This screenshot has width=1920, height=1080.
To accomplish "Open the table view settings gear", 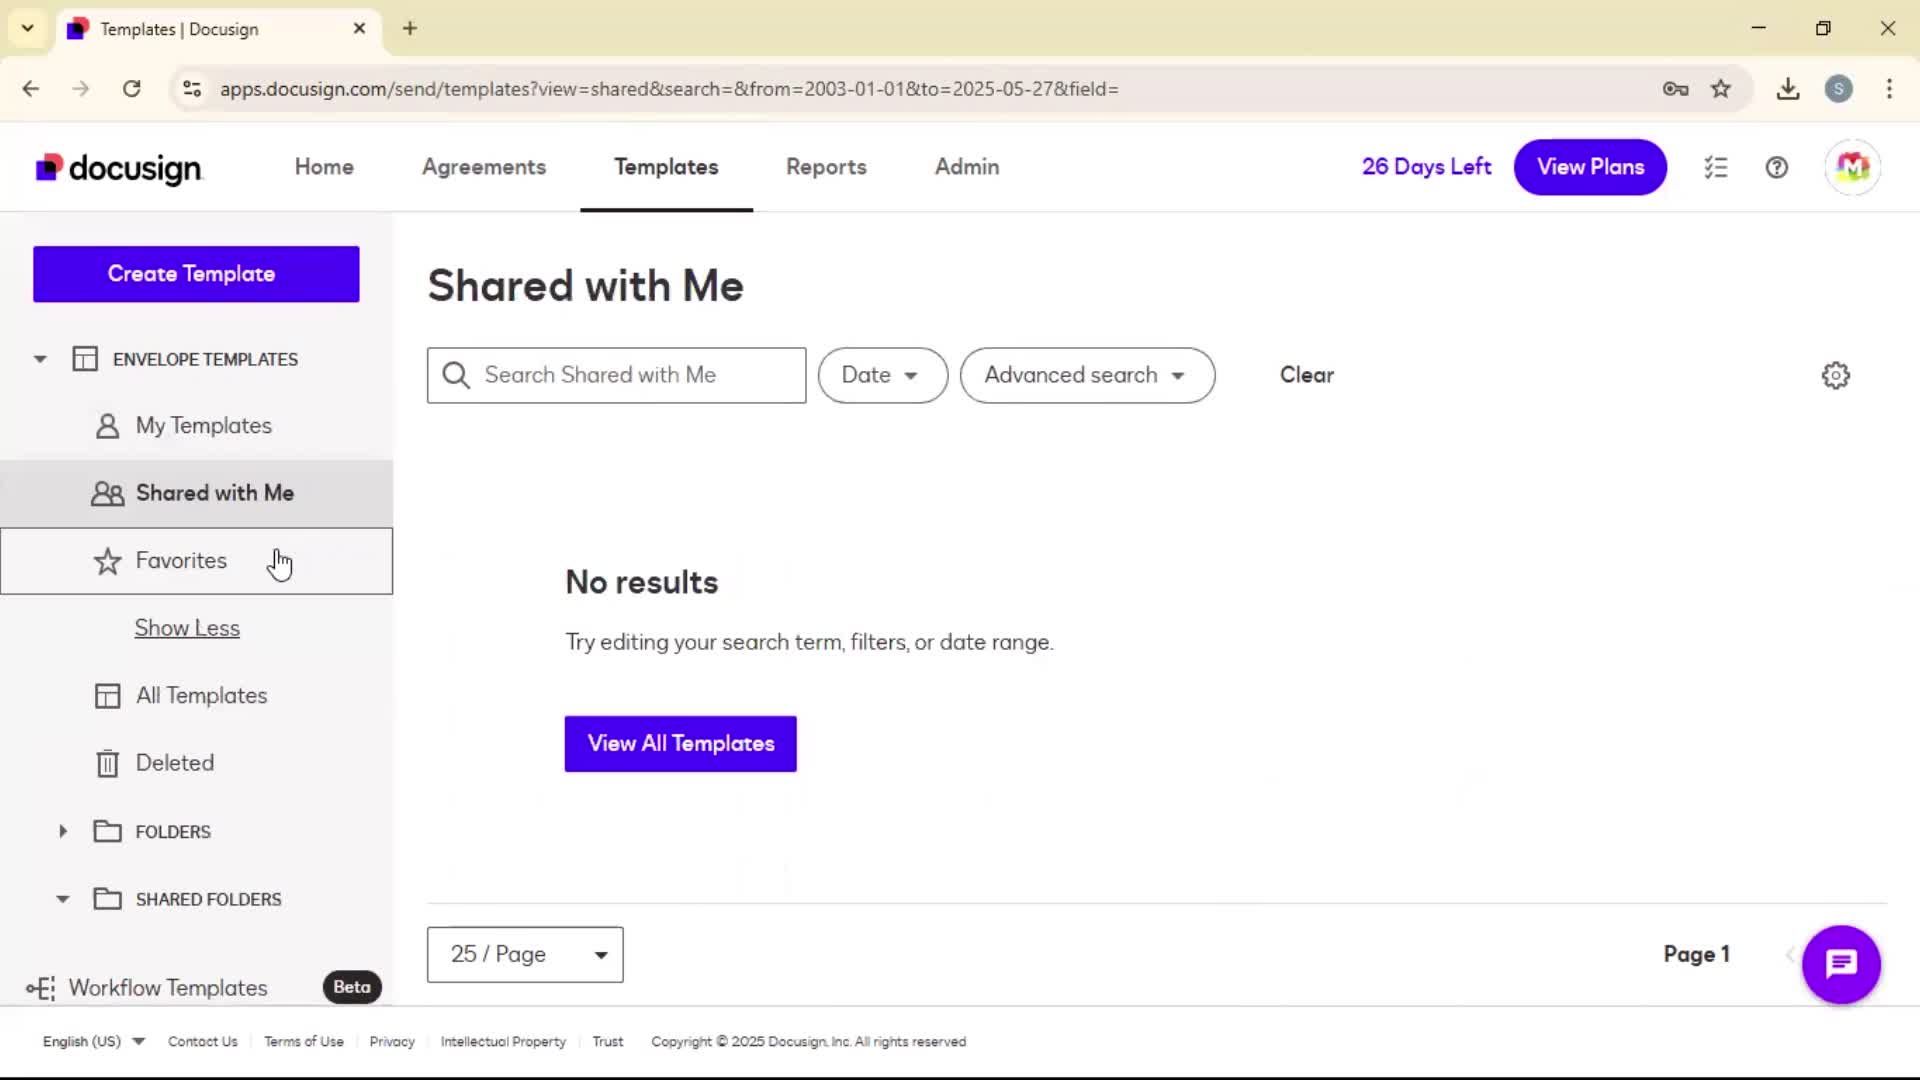I will tap(1835, 376).
